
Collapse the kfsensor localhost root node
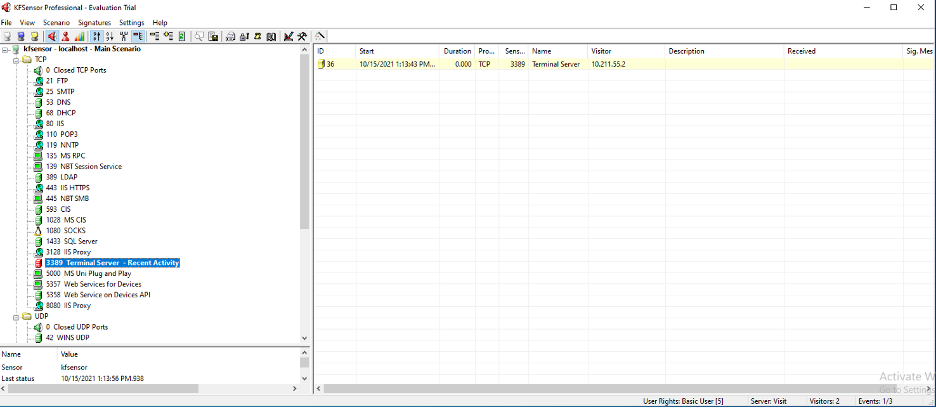click(5, 49)
